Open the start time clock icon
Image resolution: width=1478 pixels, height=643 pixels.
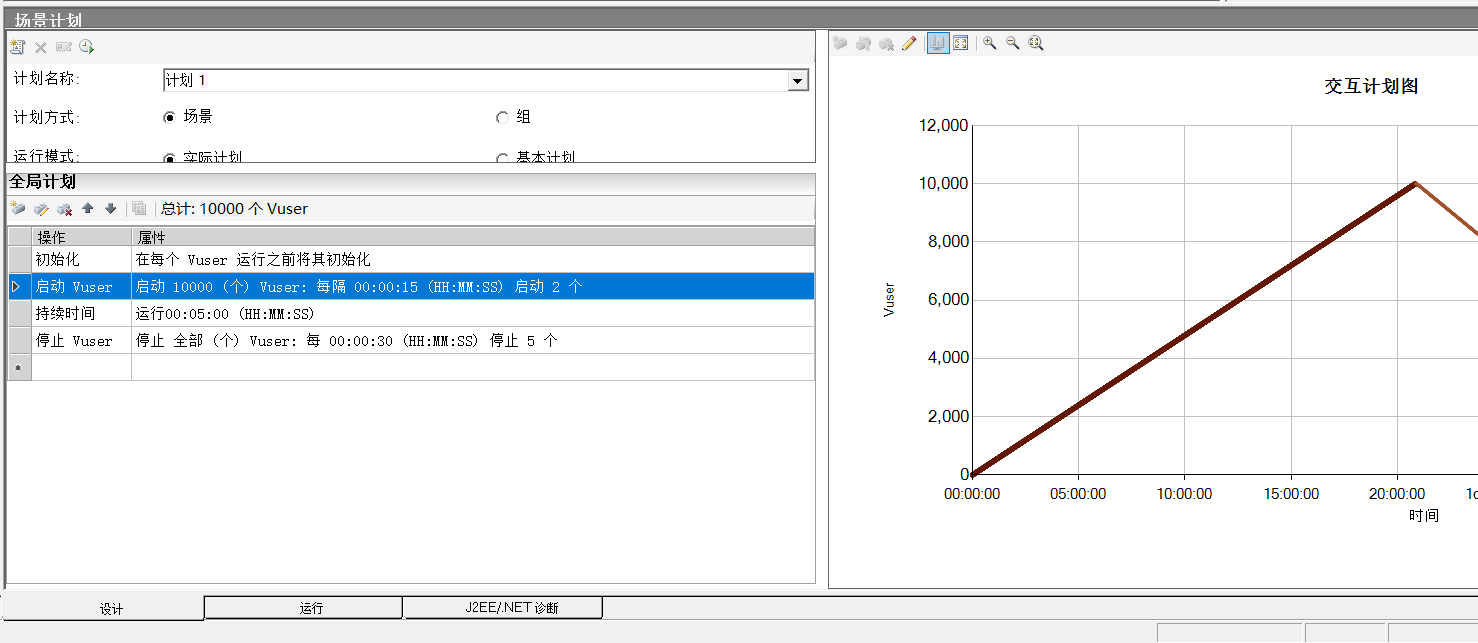[86, 46]
